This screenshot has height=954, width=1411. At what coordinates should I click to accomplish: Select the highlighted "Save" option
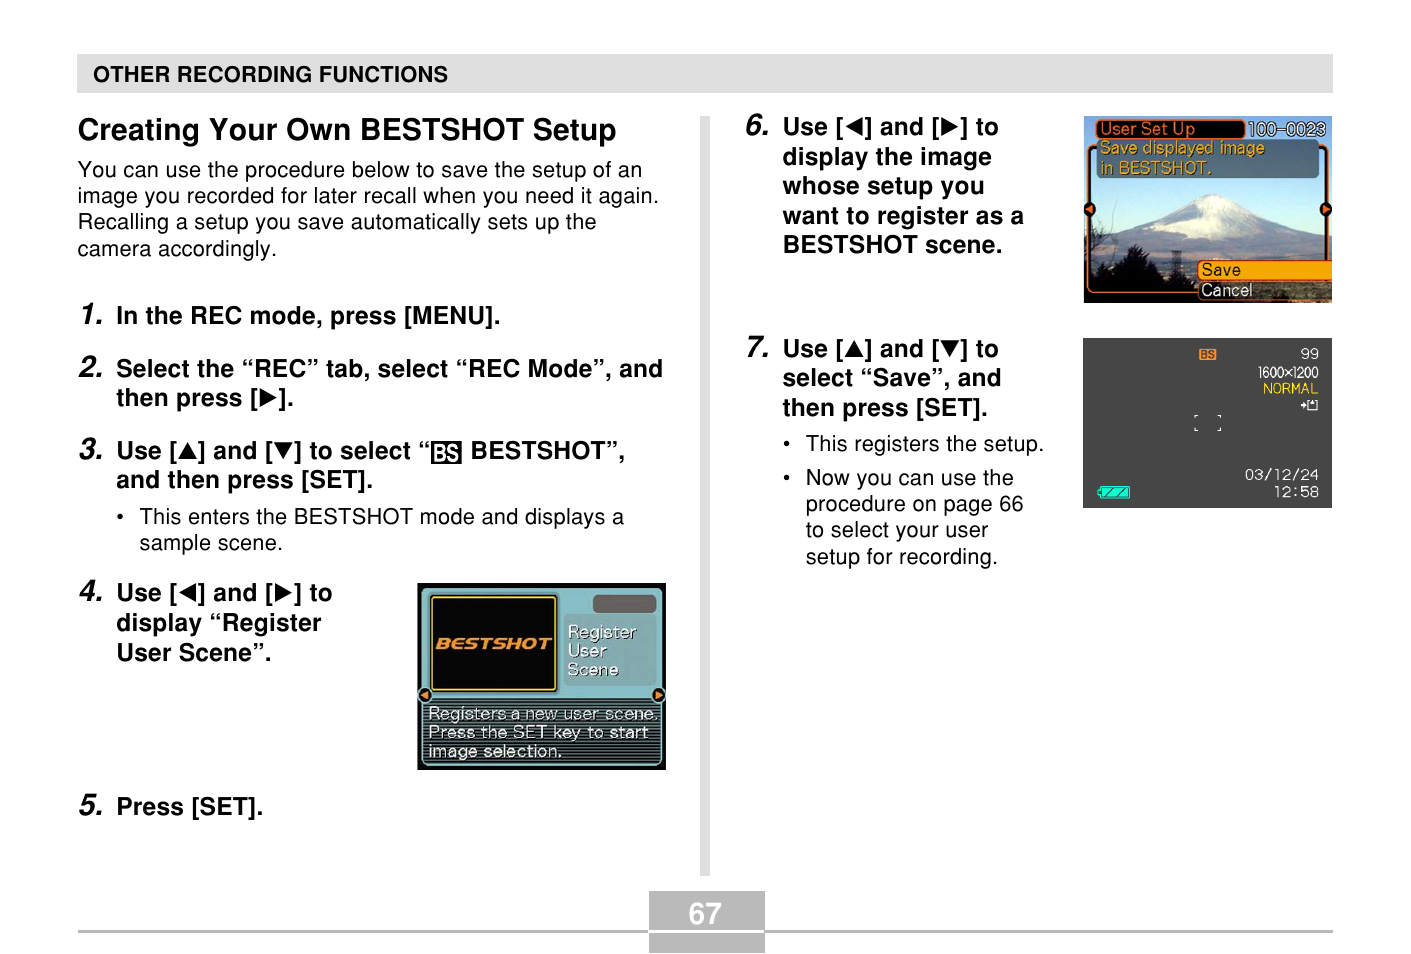click(1265, 270)
